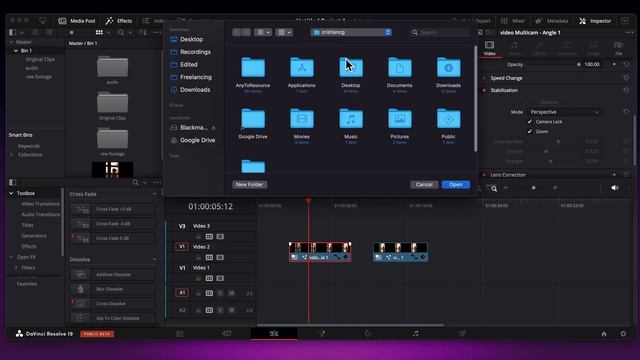Eject the Blackma... volume in sidebar

click(213, 128)
